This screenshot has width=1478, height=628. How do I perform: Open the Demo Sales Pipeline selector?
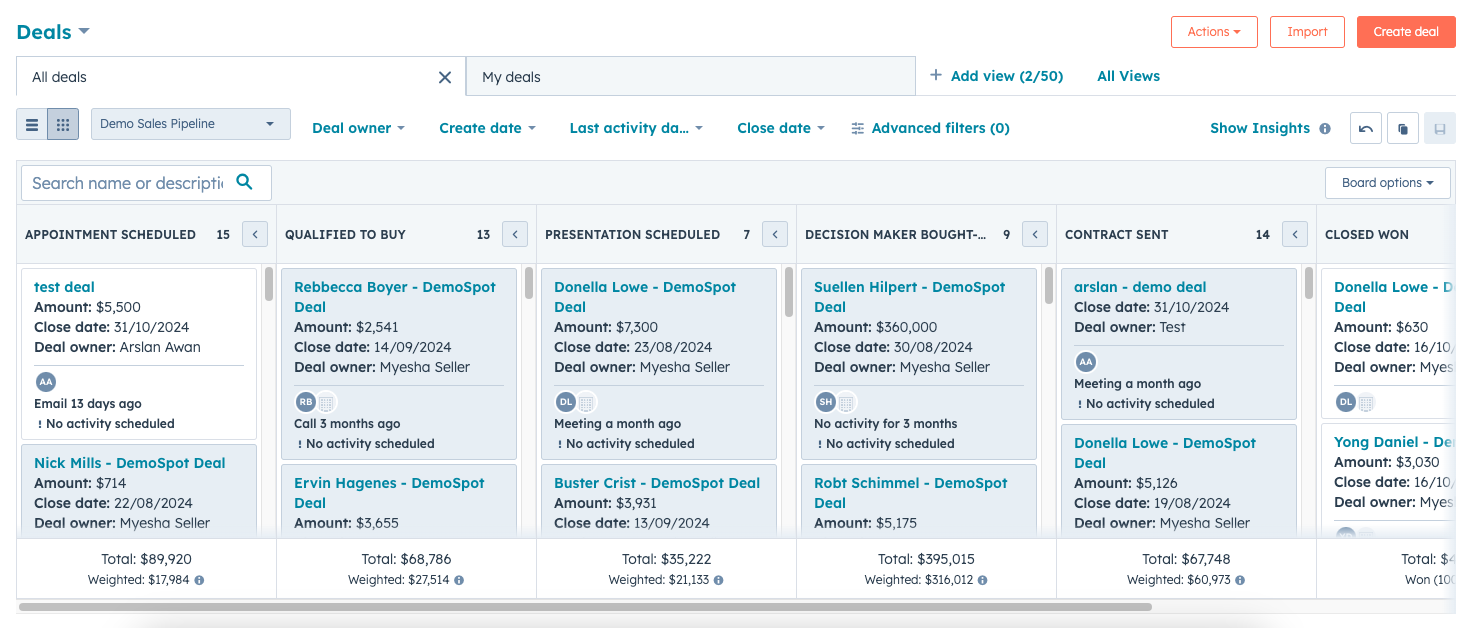tap(191, 124)
